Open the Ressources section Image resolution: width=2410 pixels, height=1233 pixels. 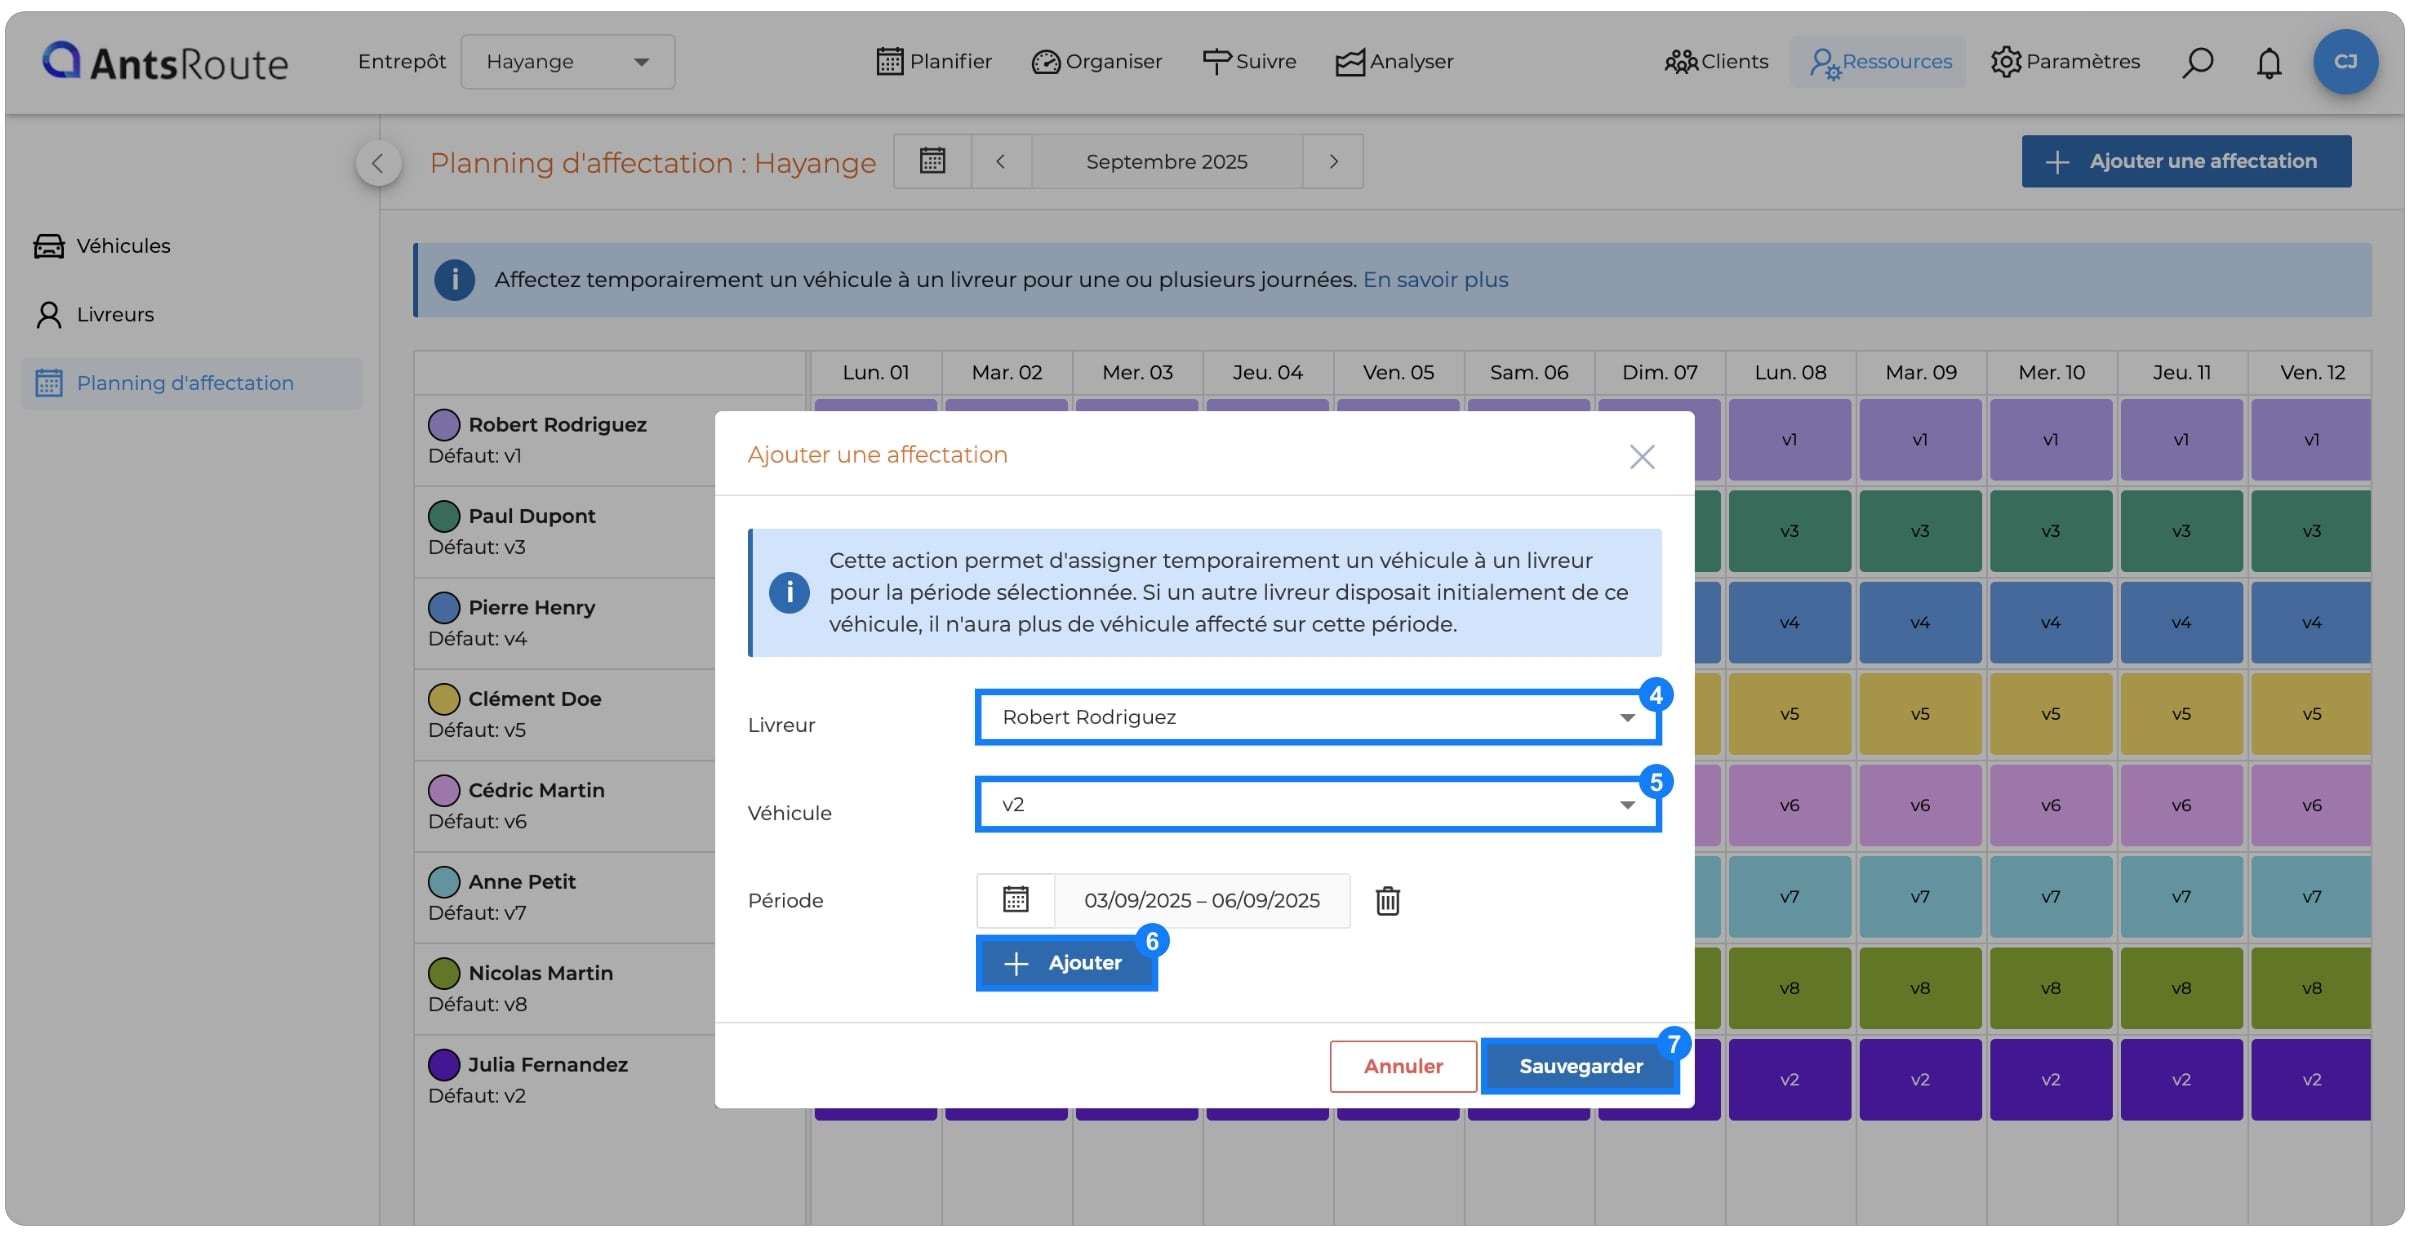click(1880, 62)
